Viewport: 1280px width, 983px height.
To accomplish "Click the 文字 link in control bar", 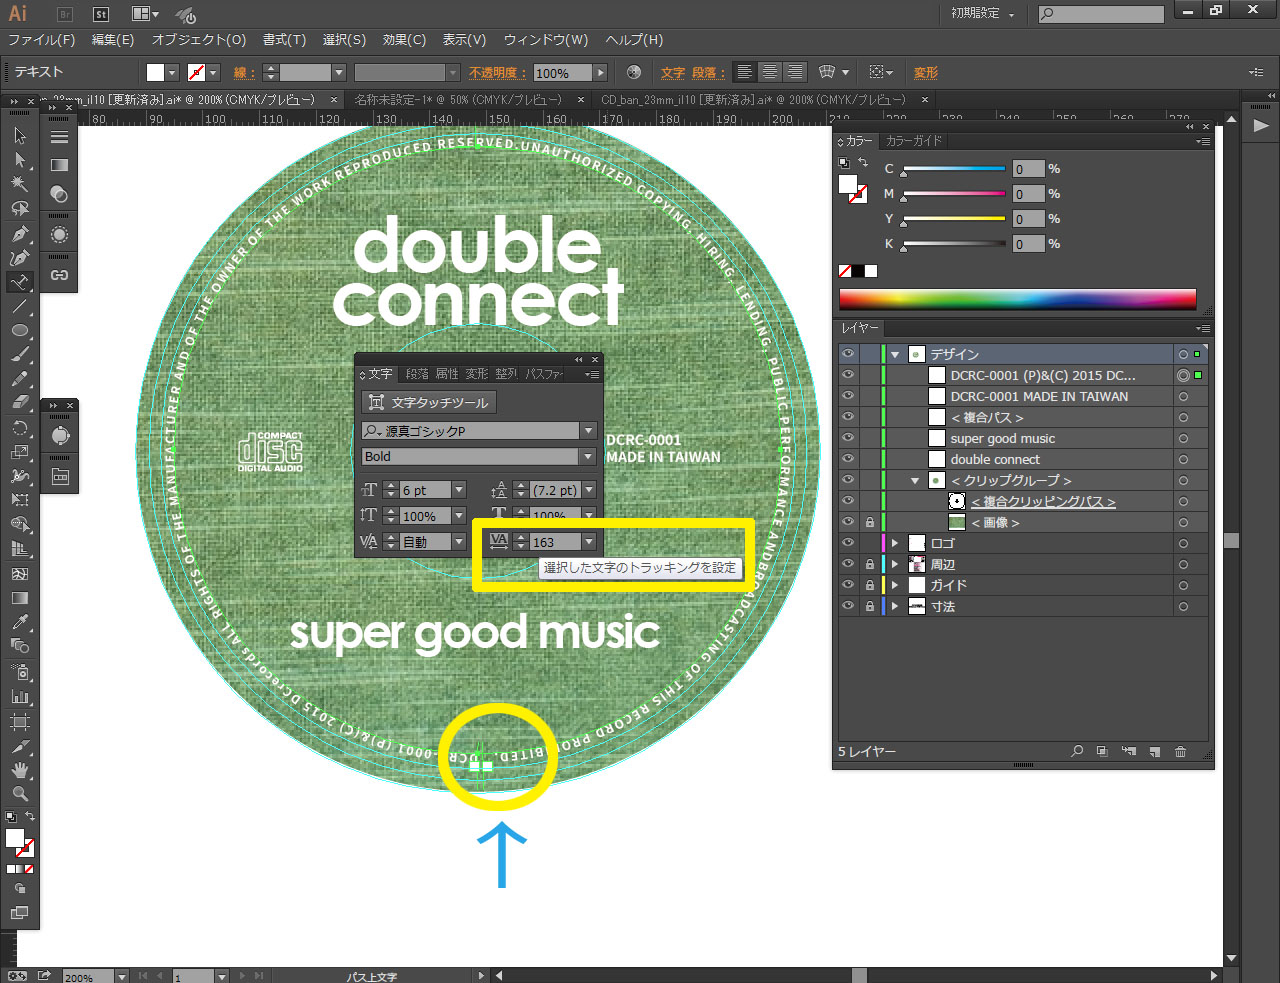I will click(673, 72).
